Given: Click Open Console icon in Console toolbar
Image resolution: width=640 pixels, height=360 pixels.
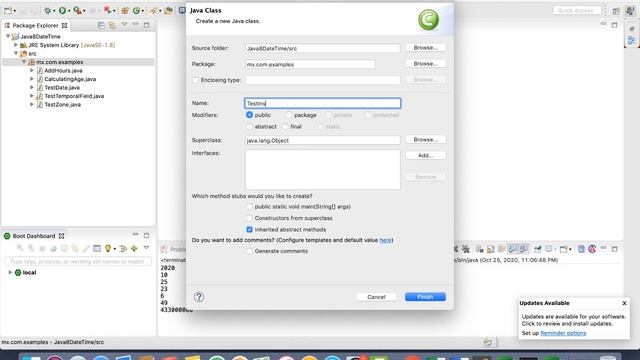Looking at the screenshot, I should (564, 249).
